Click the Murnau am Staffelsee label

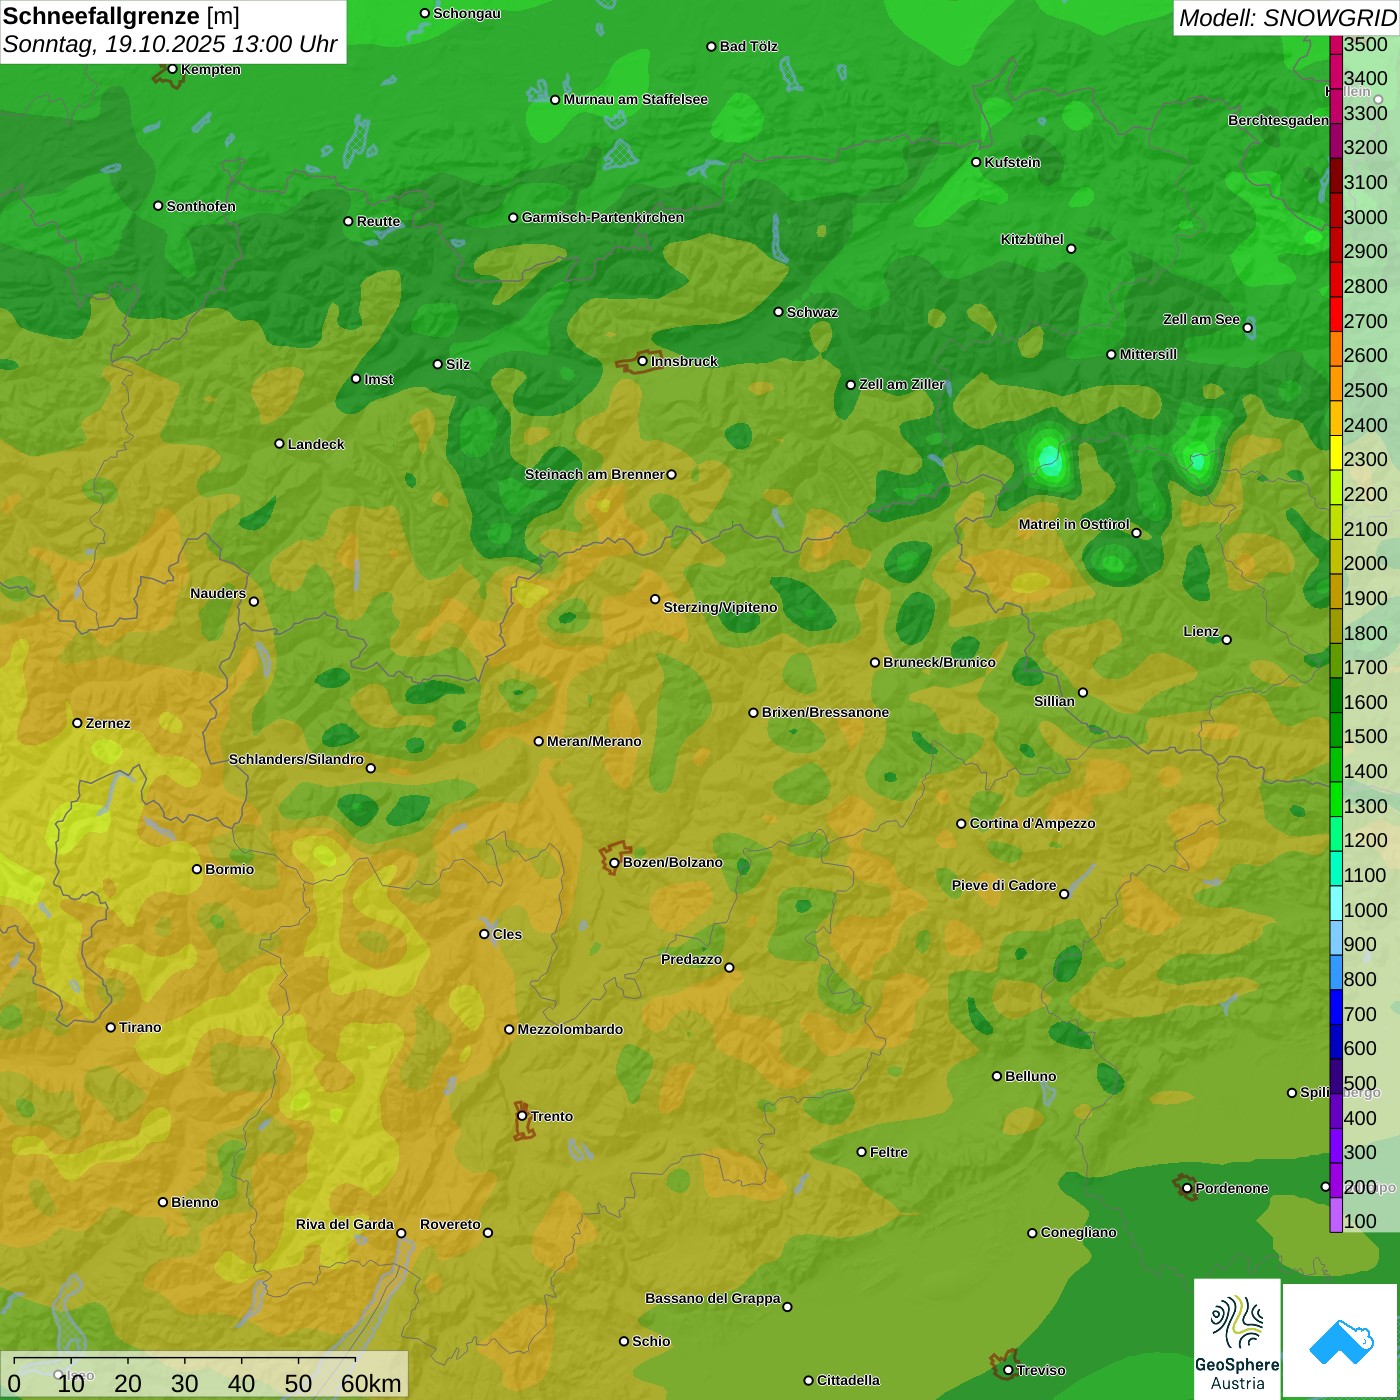(635, 99)
